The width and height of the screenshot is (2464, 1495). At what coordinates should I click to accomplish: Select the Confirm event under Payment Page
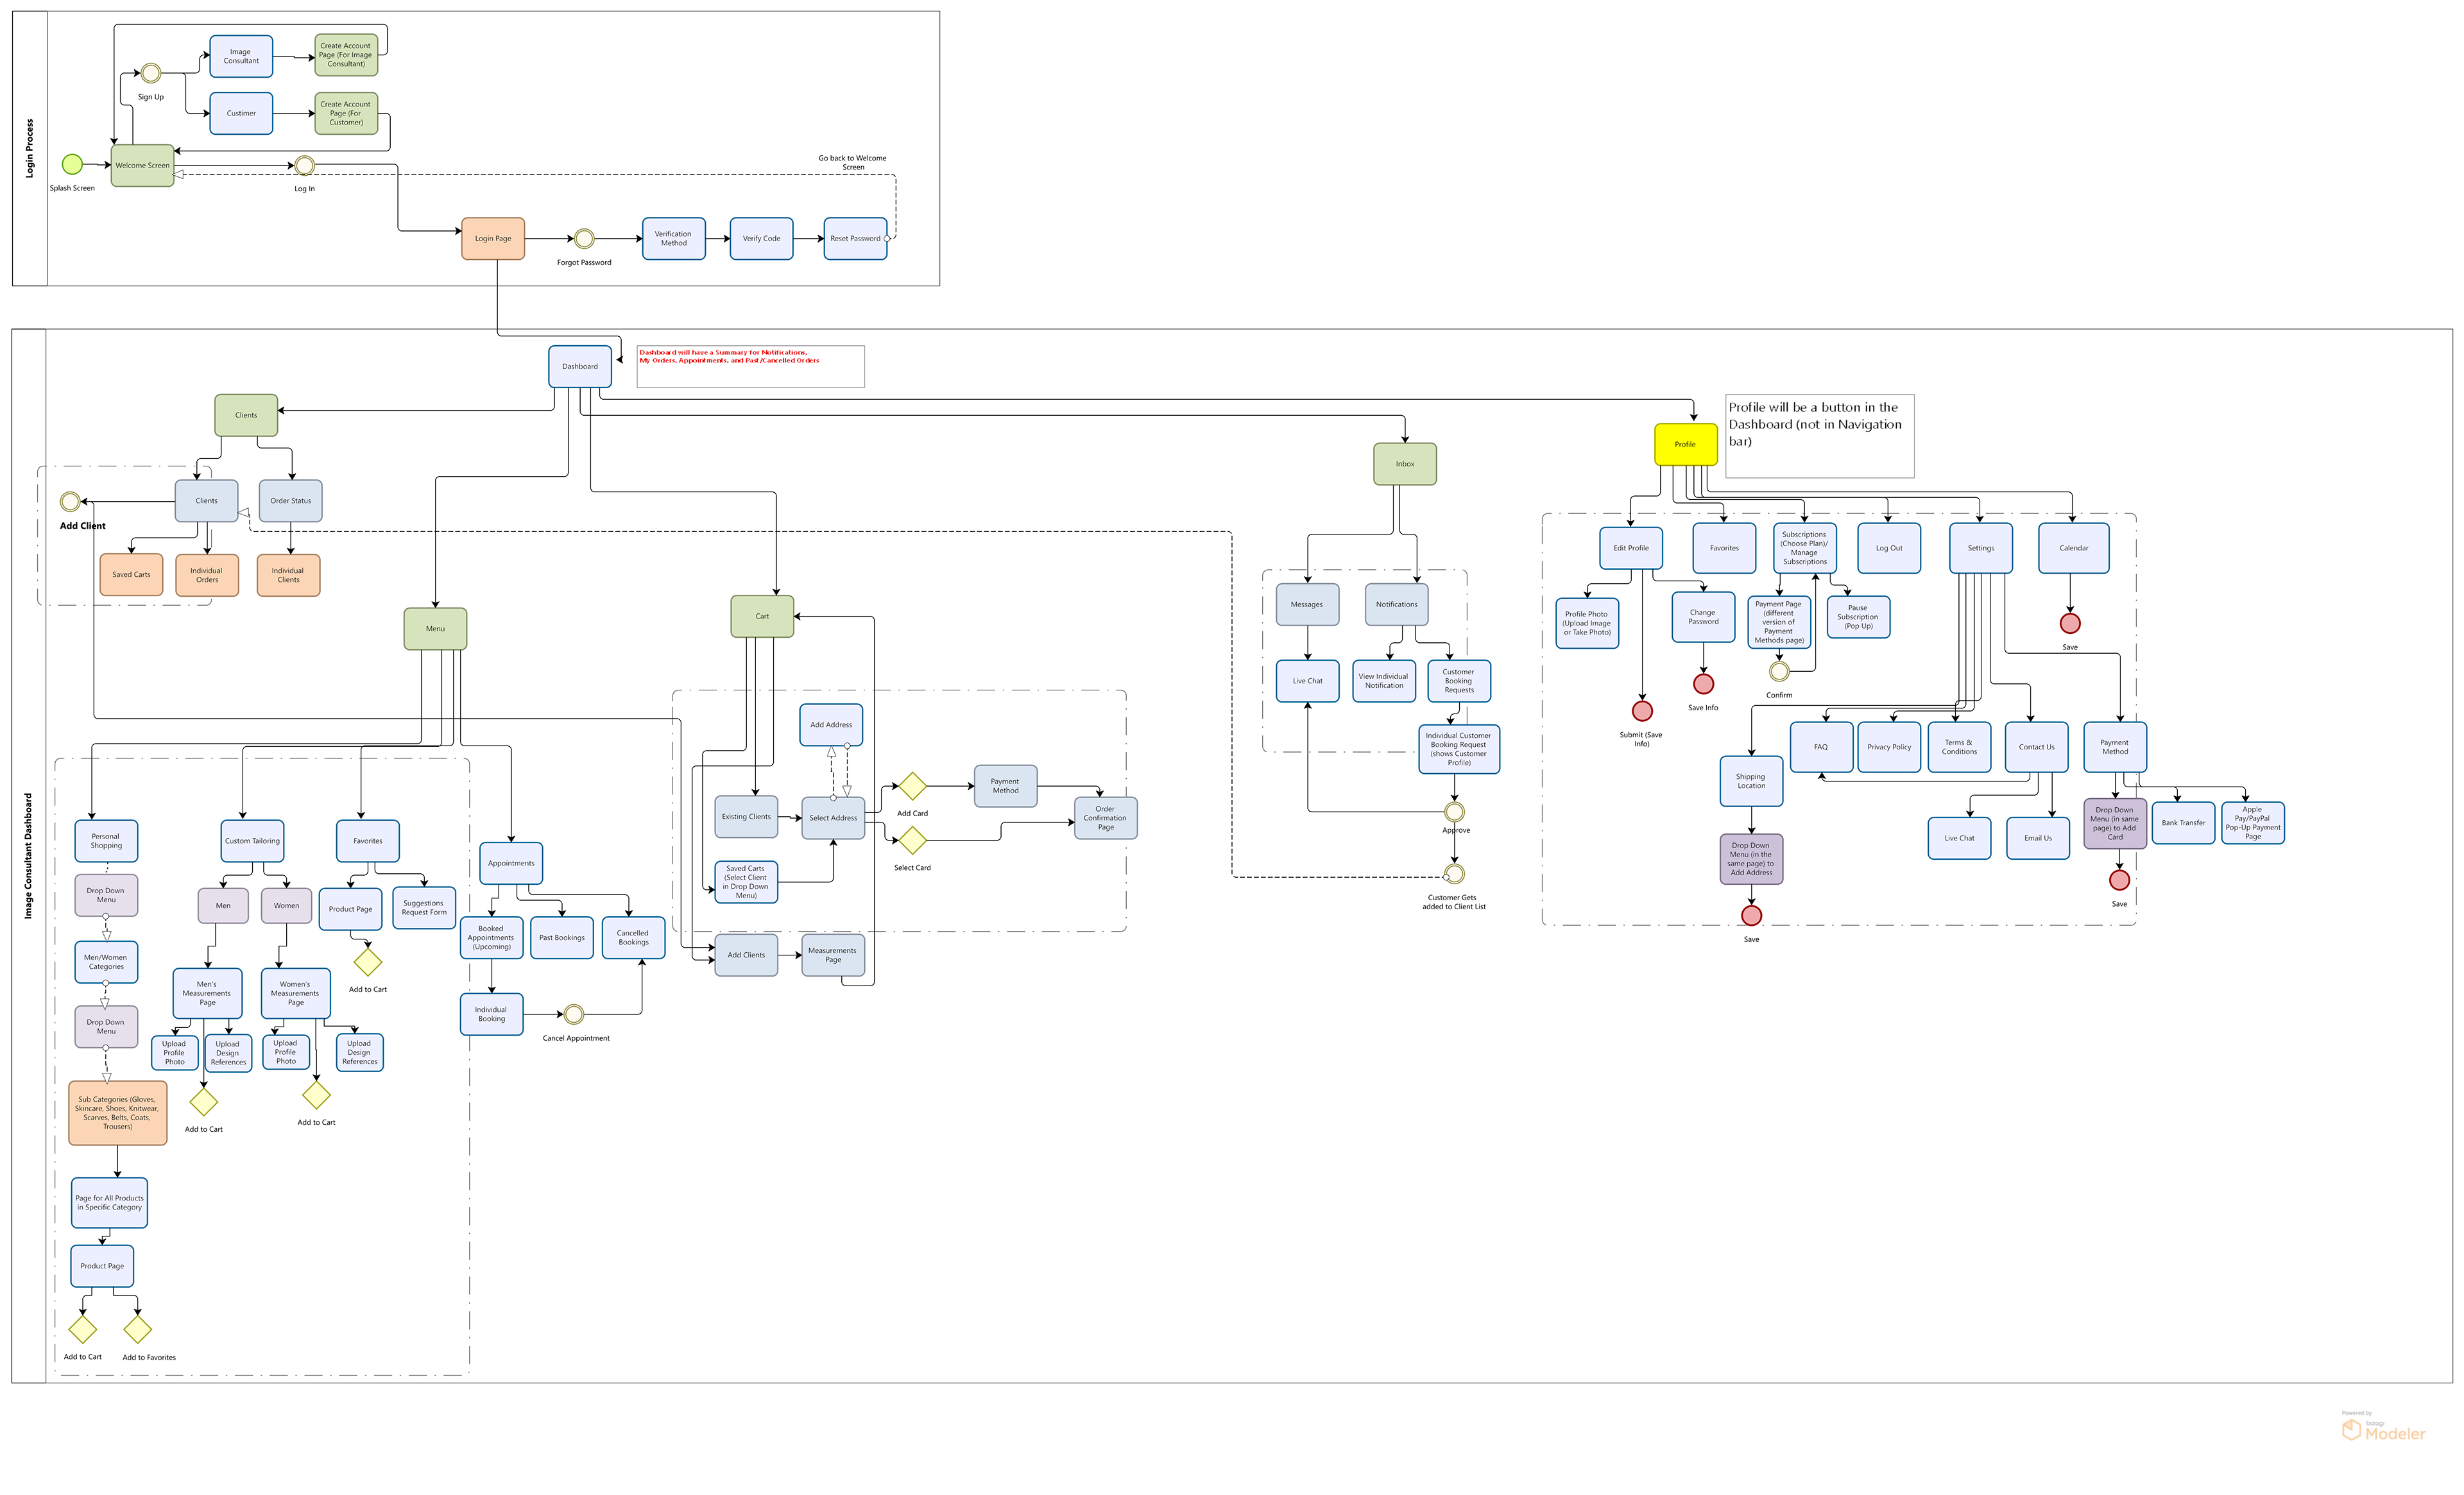[1779, 671]
